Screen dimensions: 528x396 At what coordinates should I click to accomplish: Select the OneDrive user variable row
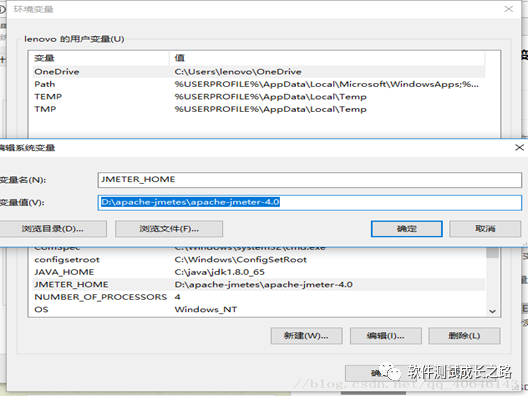[259, 72]
